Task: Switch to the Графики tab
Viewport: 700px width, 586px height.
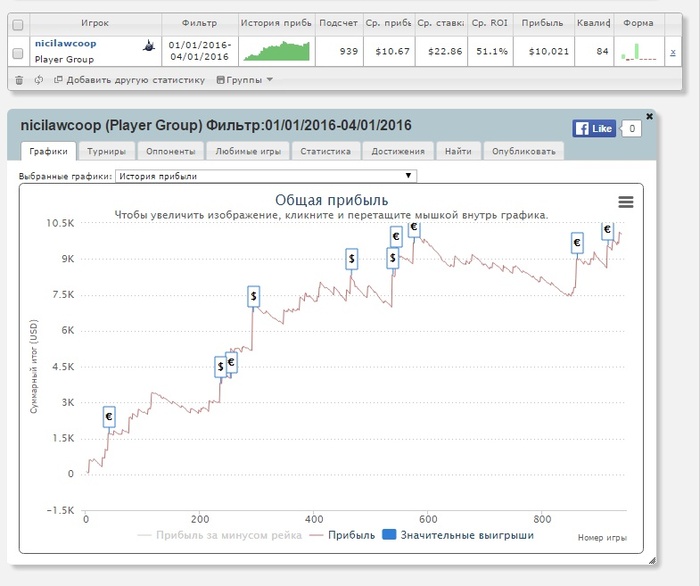Action: coord(48,151)
